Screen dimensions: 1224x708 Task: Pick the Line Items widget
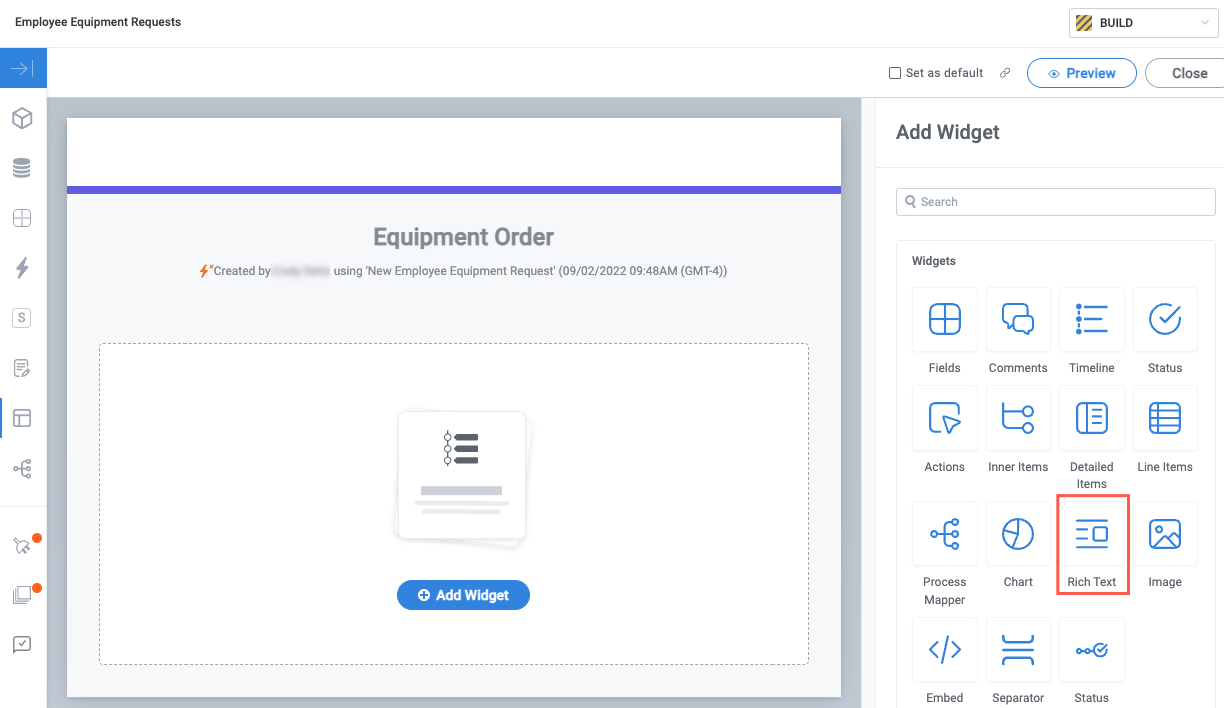click(1165, 419)
